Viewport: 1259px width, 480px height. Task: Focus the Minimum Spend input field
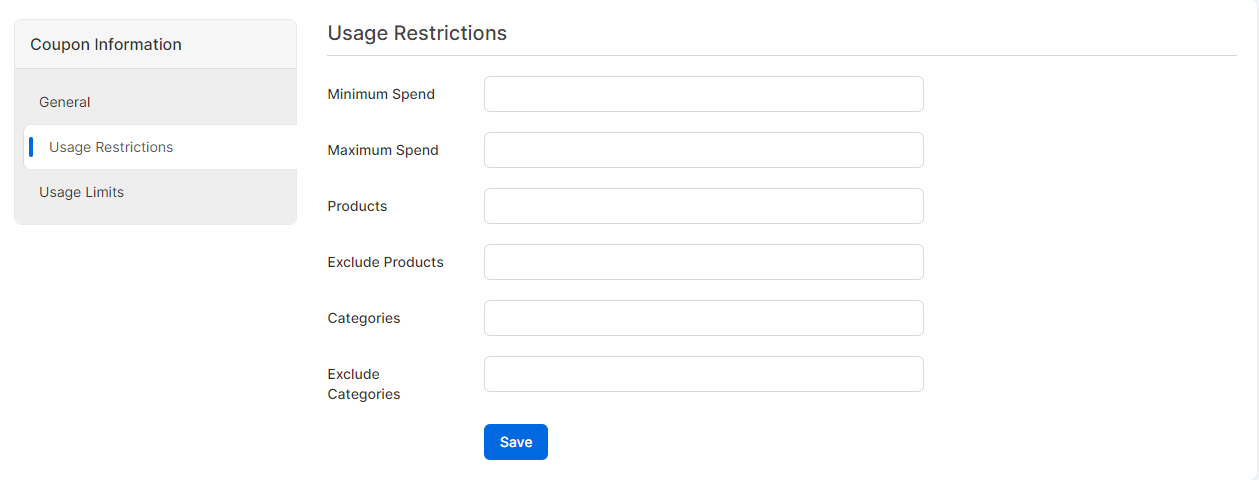point(704,94)
